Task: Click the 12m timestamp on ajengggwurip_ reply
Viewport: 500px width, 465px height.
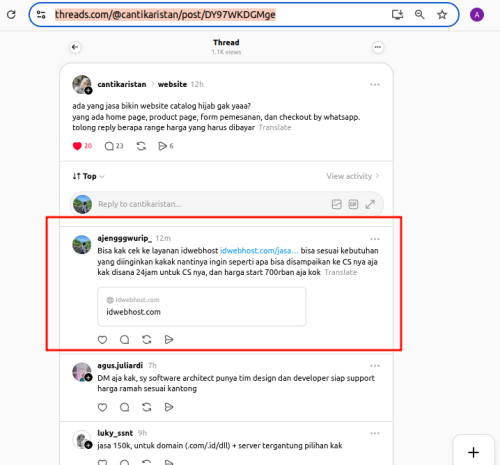Action: pos(163,238)
